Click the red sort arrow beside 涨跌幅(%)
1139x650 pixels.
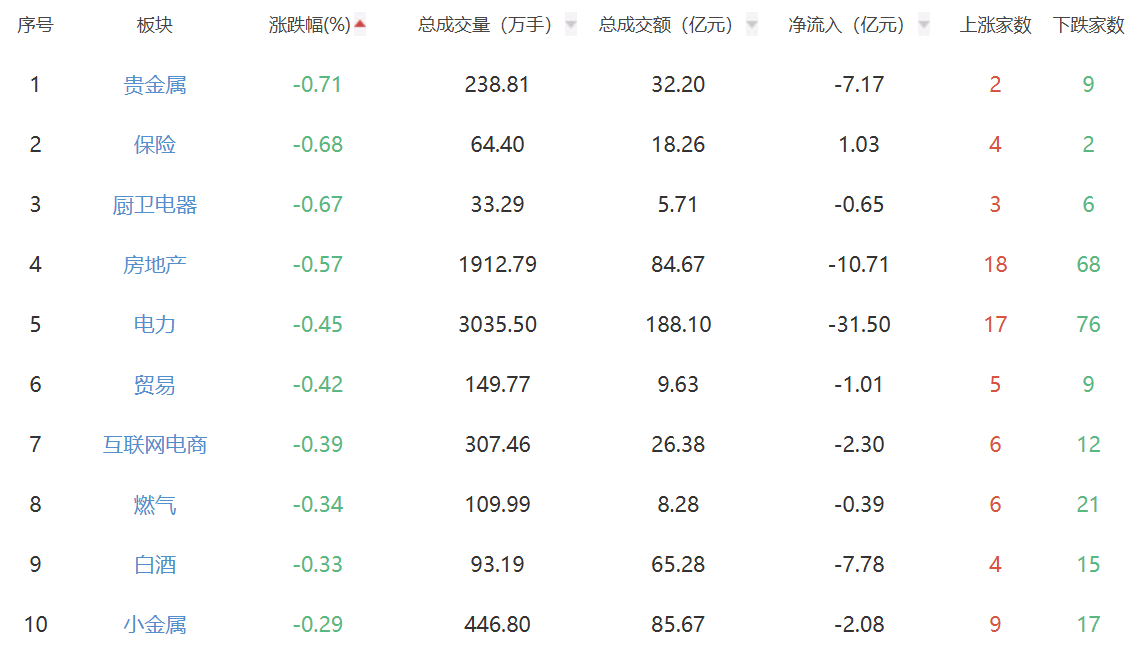(x=360, y=25)
